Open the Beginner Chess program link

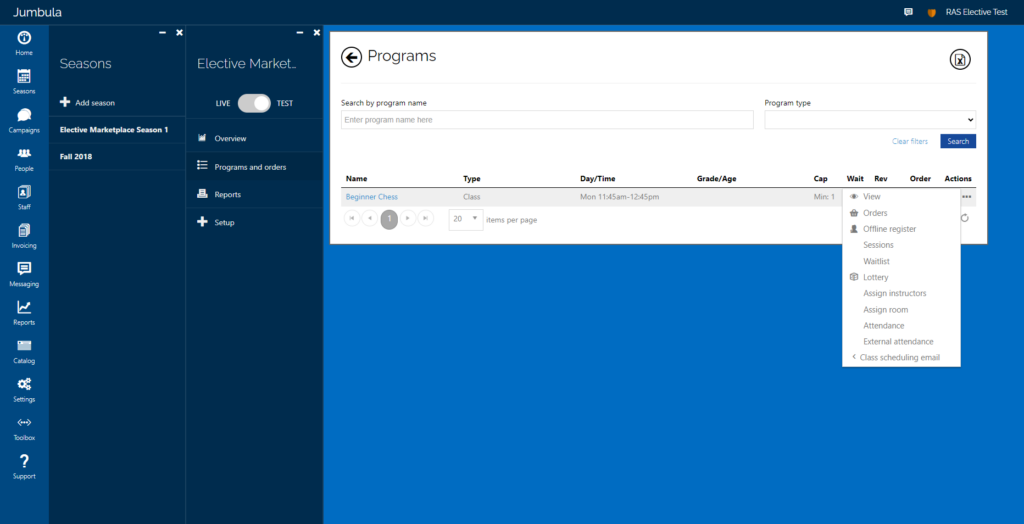click(x=372, y=197)
